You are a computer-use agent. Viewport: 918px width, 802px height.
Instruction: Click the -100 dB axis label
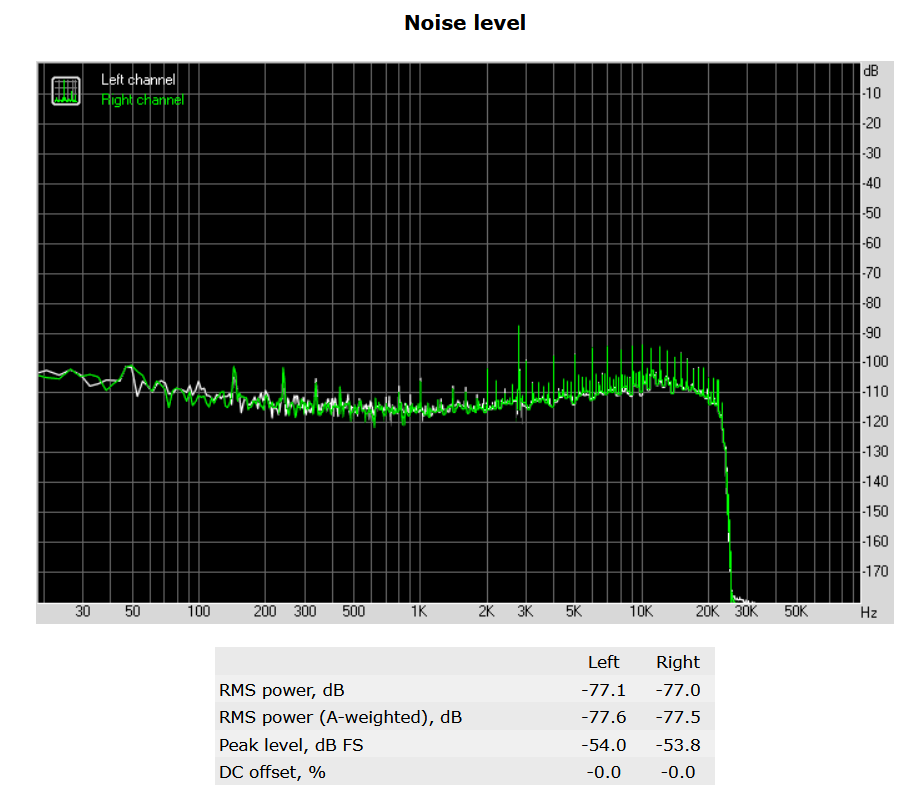point(875,362)
